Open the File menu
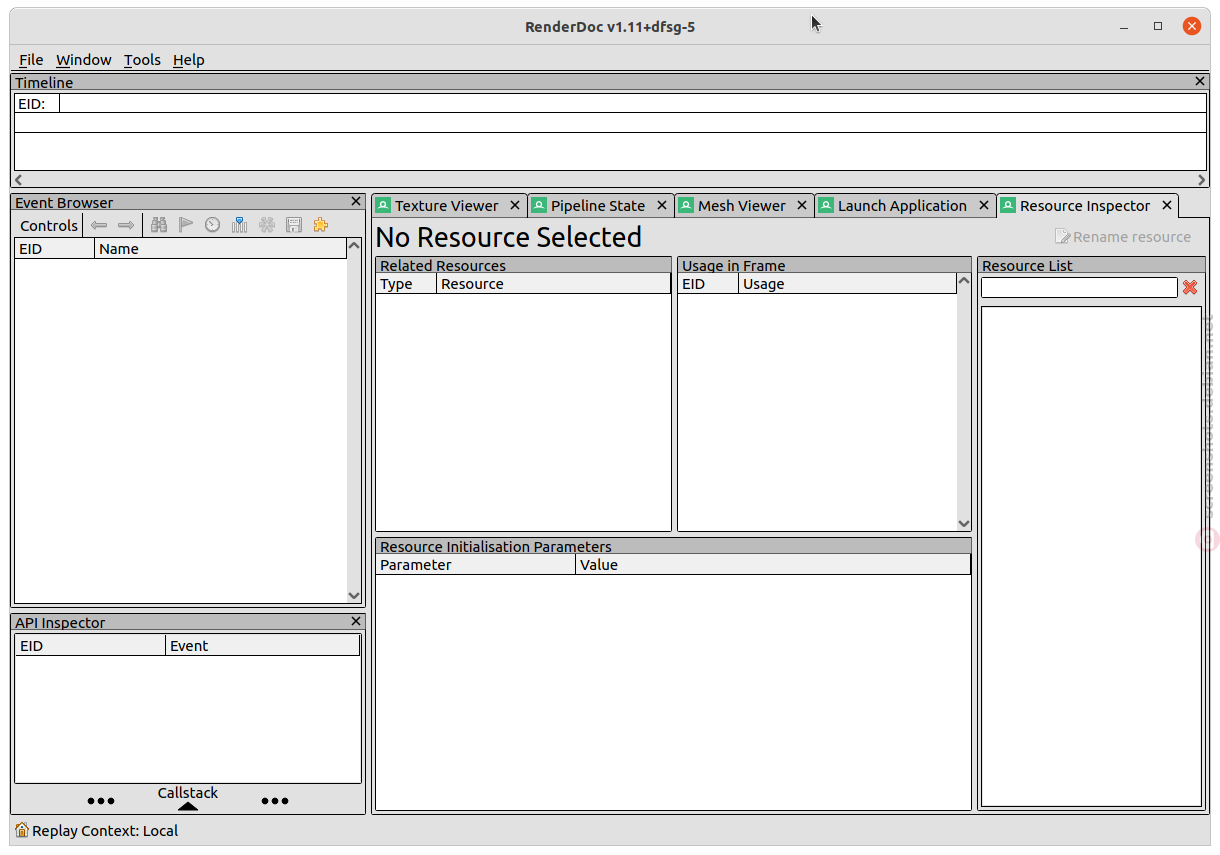 click(x=31, y=60)
